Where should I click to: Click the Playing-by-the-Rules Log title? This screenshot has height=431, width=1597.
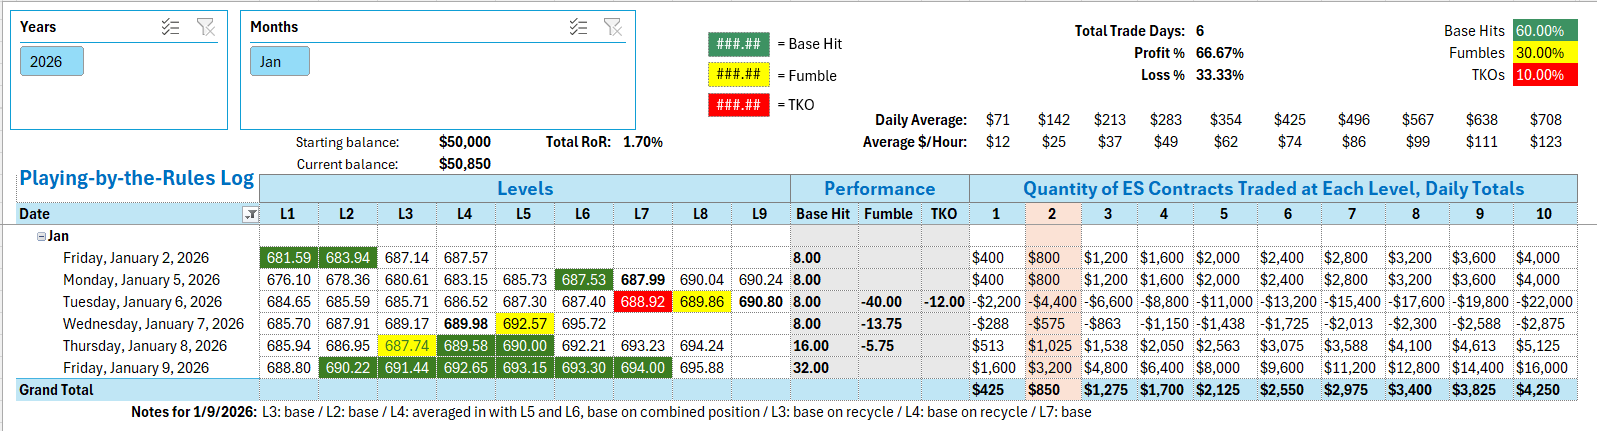pyautogui.click(x=137, y=178)
